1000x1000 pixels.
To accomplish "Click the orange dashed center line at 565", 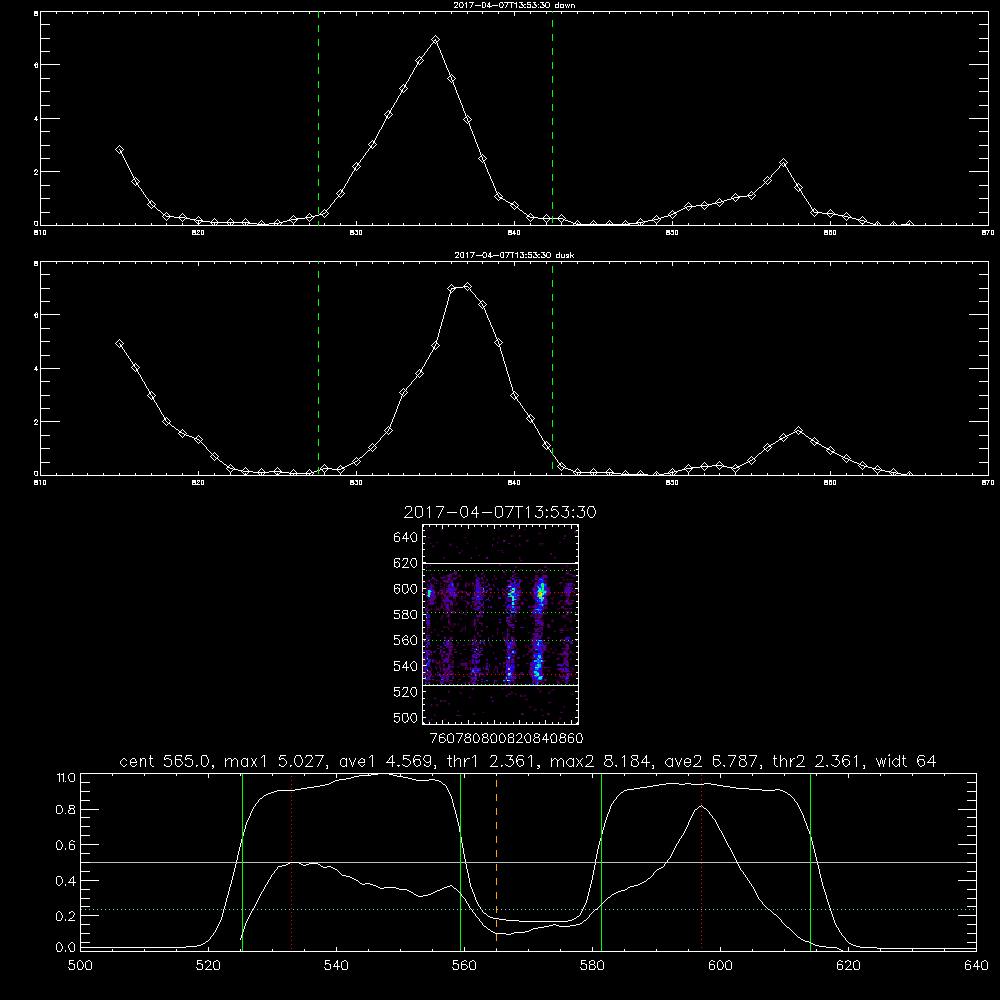I will click(x=496, y=862).
